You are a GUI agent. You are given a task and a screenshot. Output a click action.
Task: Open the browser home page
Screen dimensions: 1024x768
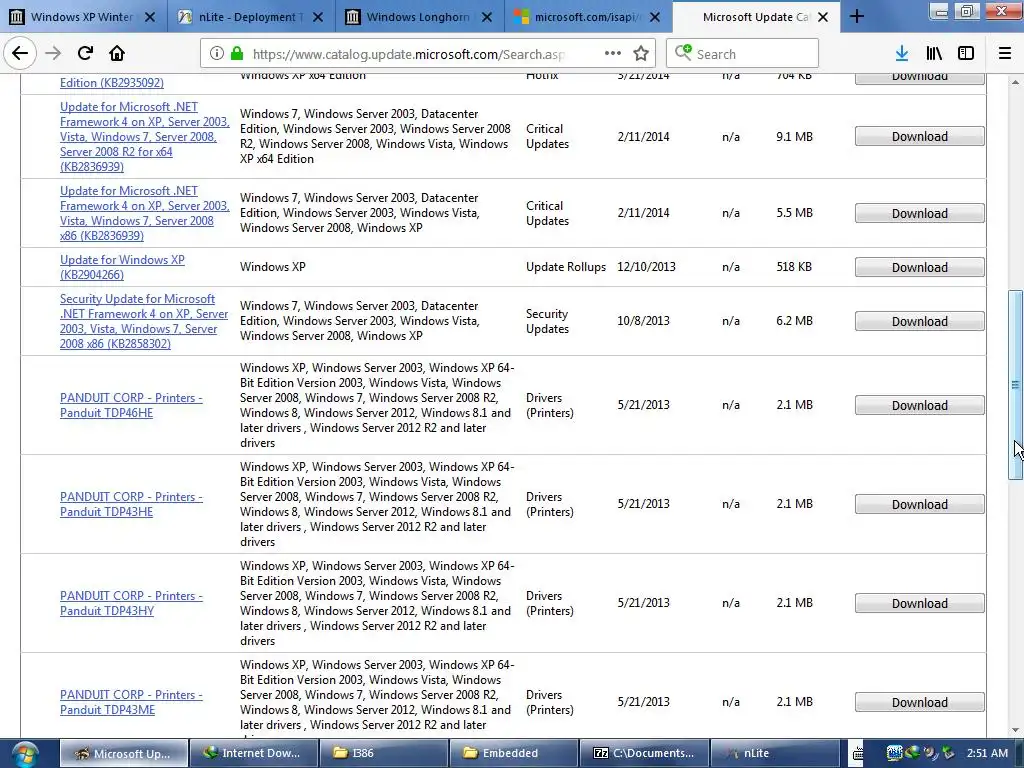(117, 53)
